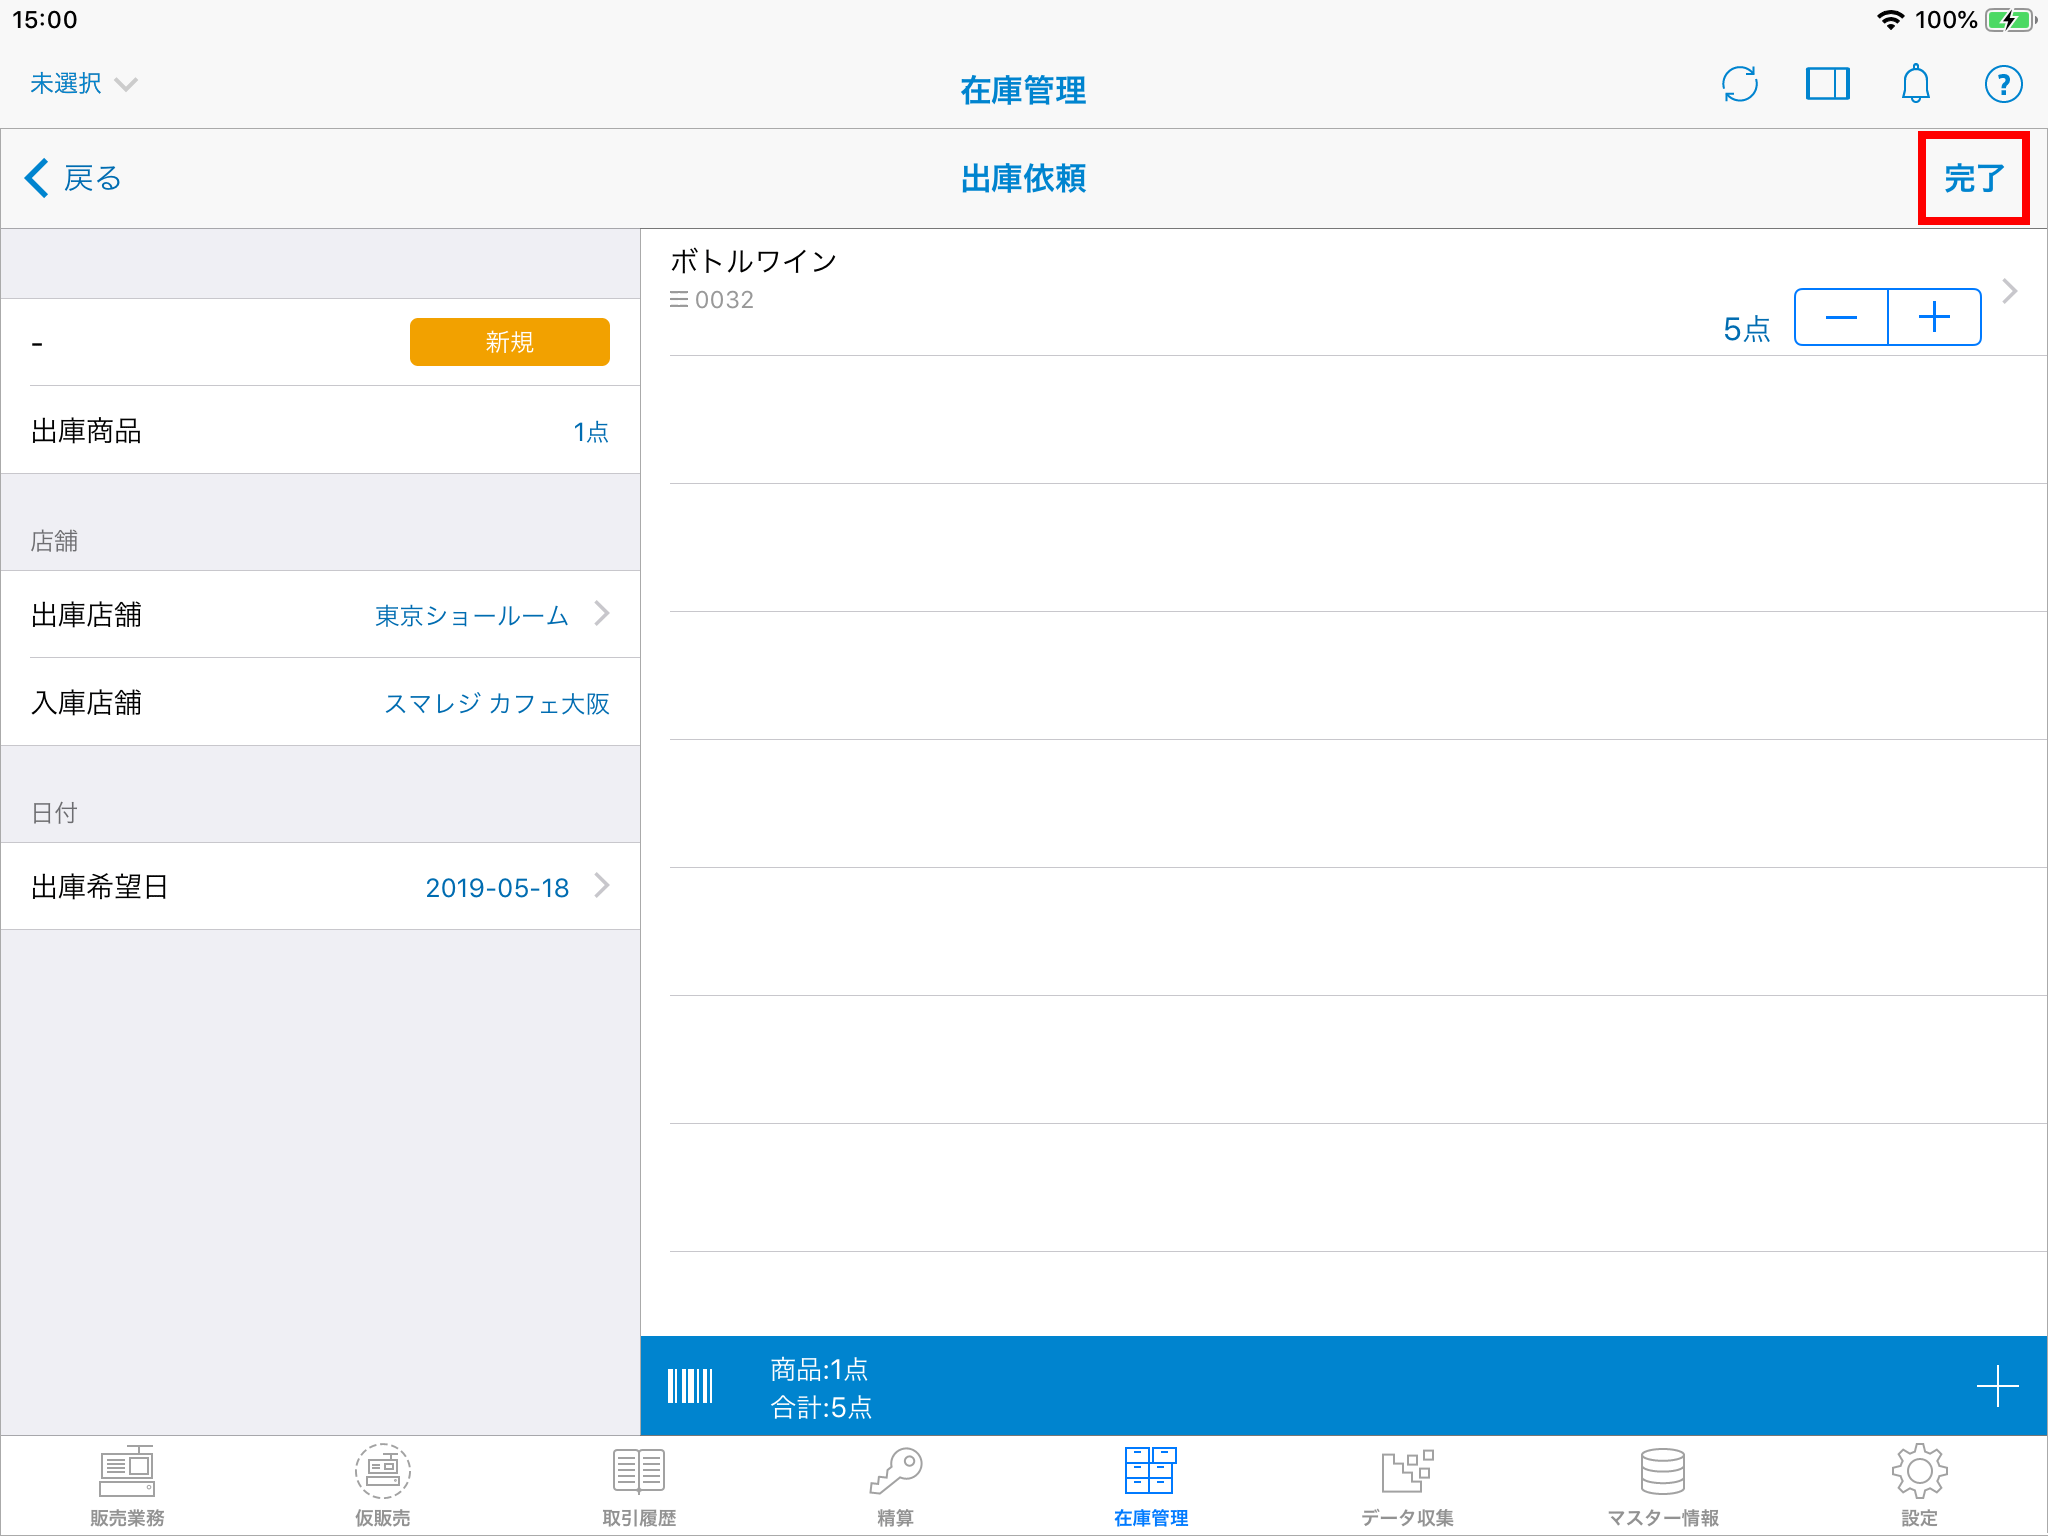Screen dimensions: 2048x1536
Task: Switch to 取引履歴 tab
Action: click(x=639, y=1486)
